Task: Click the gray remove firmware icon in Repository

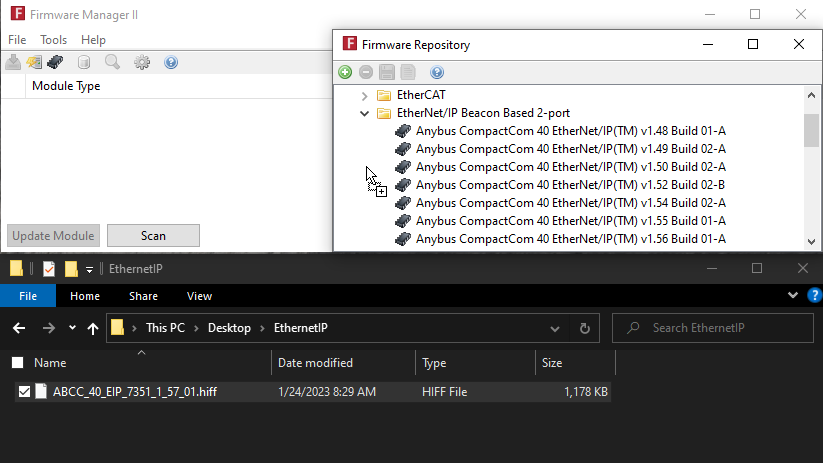Action: click(x=366, y=72)
